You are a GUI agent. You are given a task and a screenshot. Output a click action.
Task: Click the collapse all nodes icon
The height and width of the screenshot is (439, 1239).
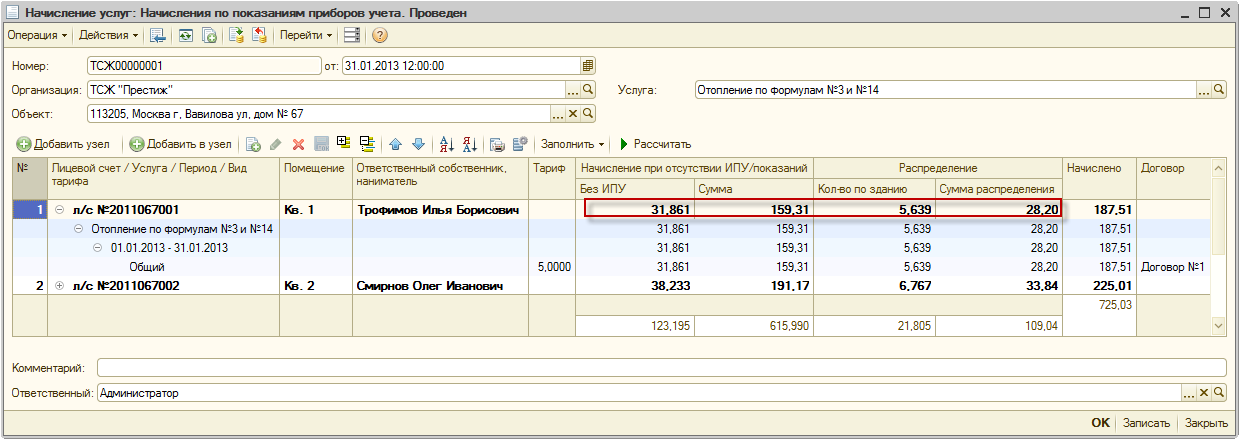coord(367,144)
